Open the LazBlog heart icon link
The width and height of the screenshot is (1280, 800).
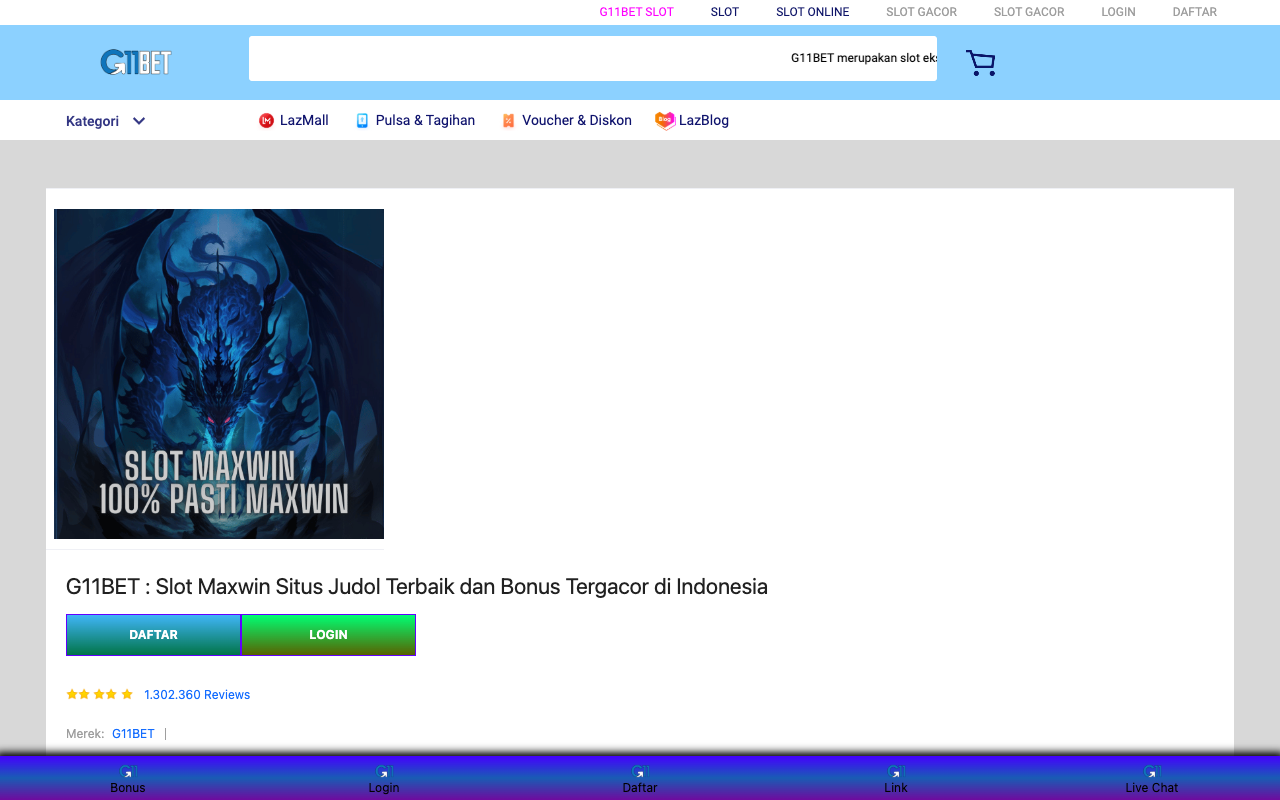click(x=665, y=121)
